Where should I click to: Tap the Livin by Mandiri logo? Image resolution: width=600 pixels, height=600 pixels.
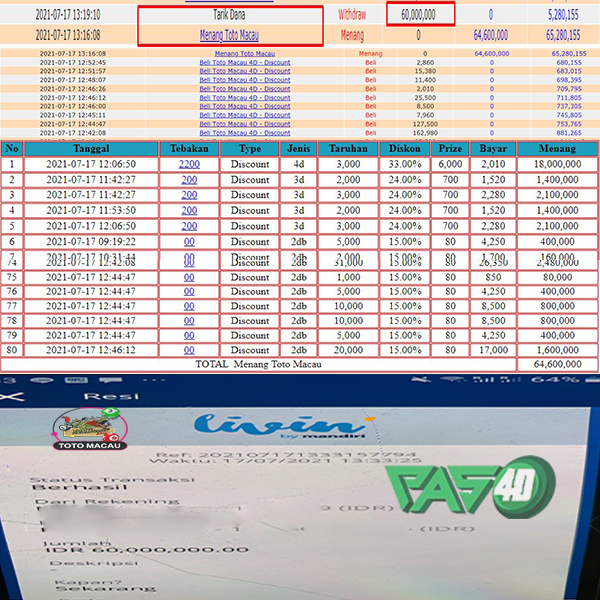click(284, 426)
